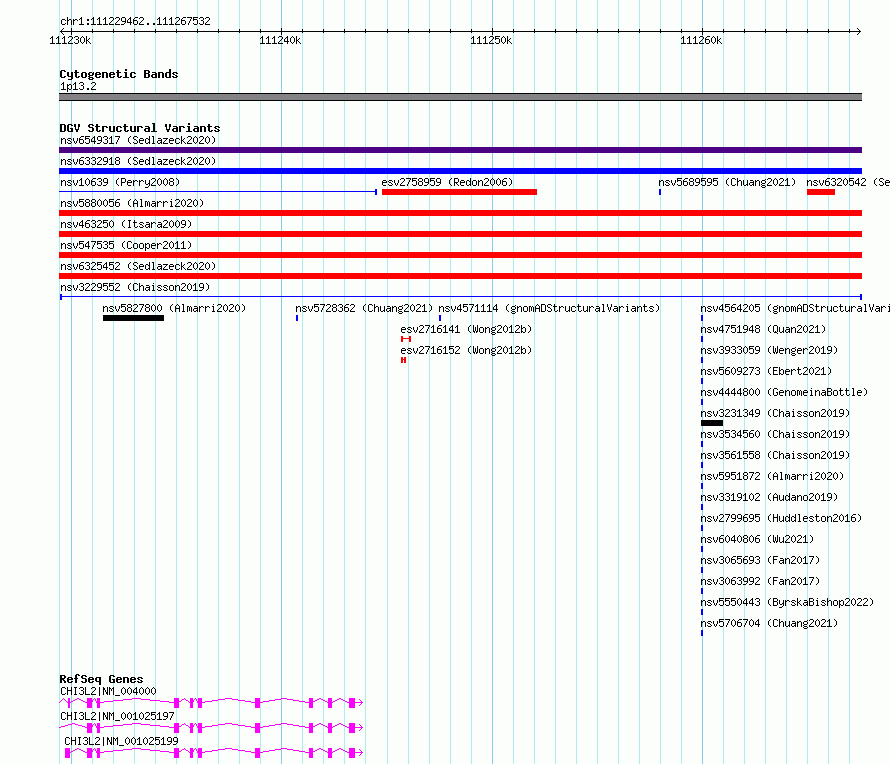Open CHI3L2|NM_004000 gene label
This screenshot has height=764, width=890.
pos(108,691)
